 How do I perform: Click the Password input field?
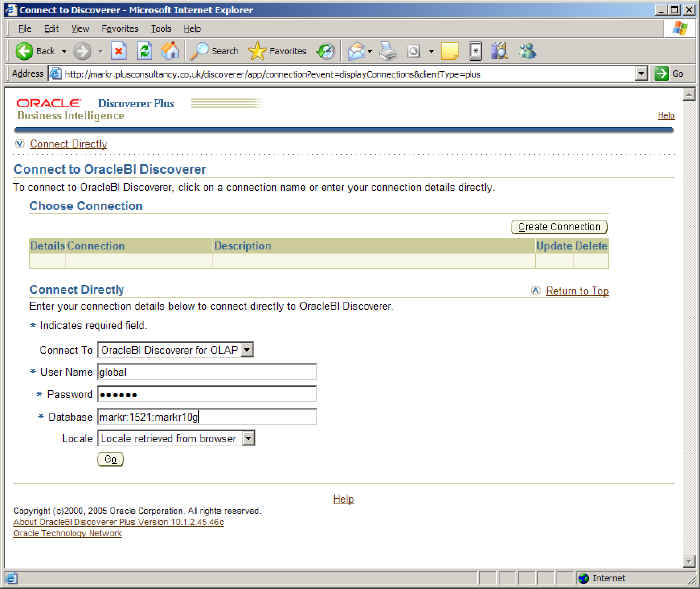[207, 394]
